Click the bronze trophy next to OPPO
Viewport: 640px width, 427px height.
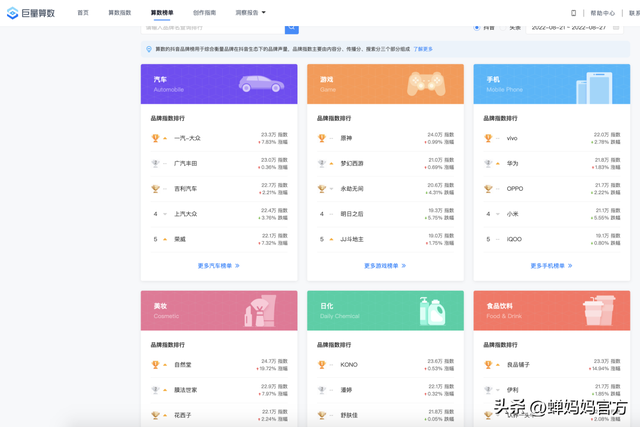click(488, 189)
